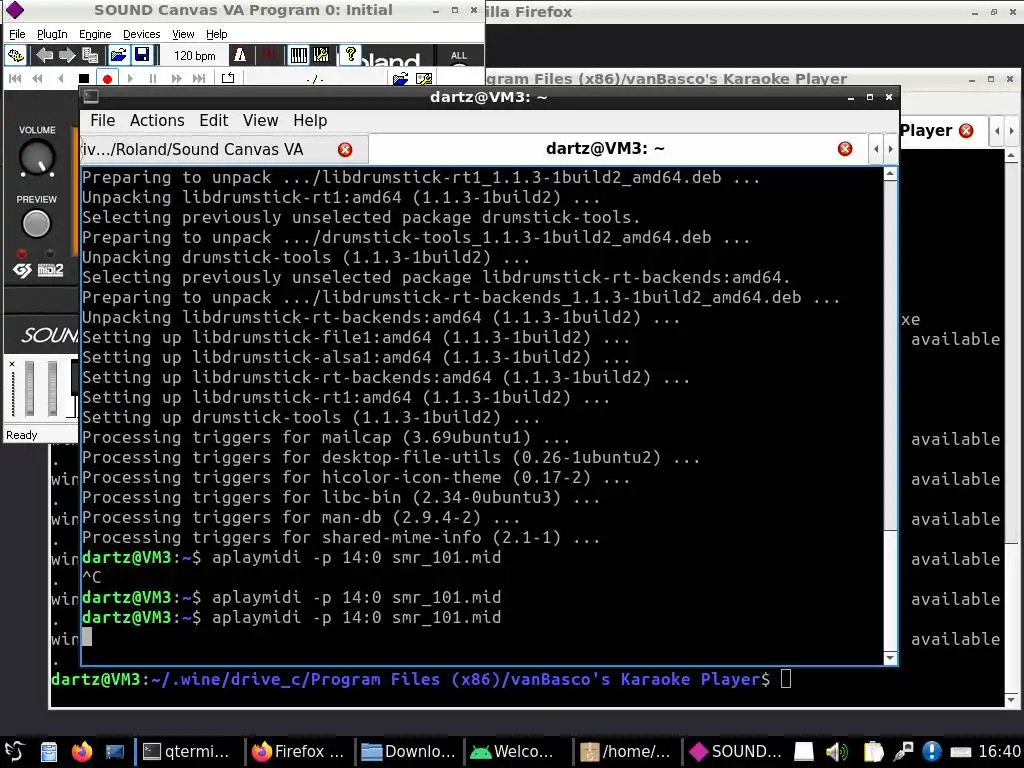Click the plugin windows list icon
The height and width of the screenshot is (768, 1024).
(89, 56)
